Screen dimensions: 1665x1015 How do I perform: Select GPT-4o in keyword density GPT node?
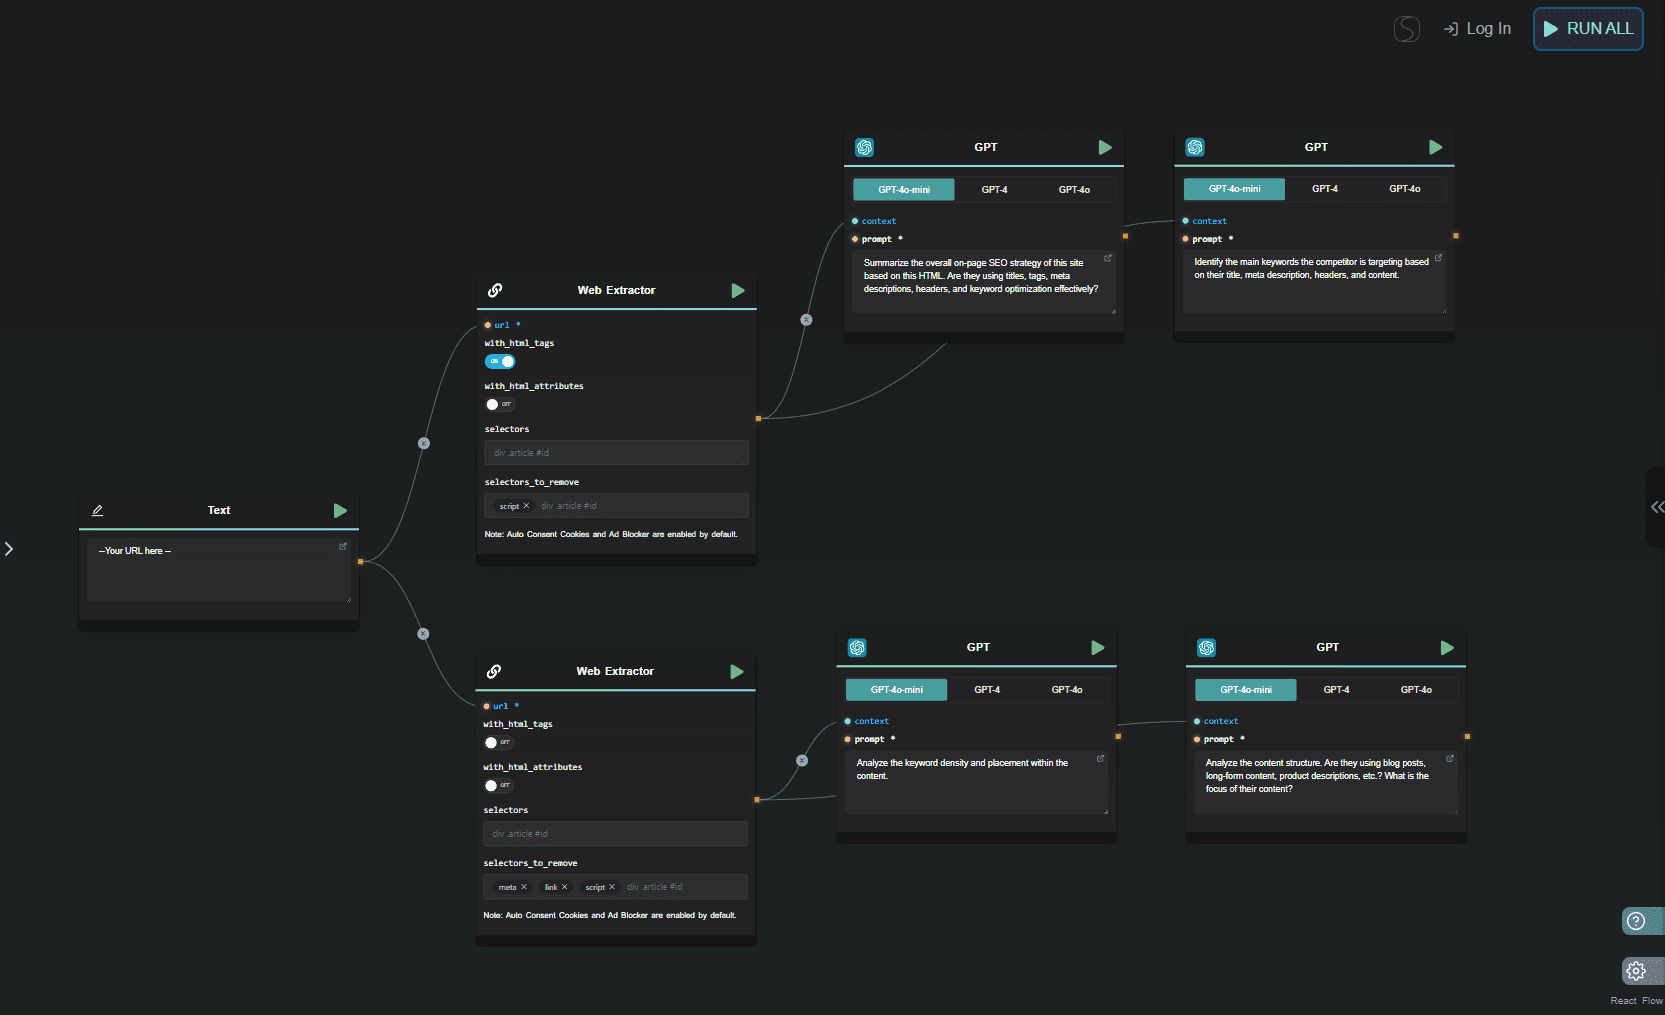1067,690
